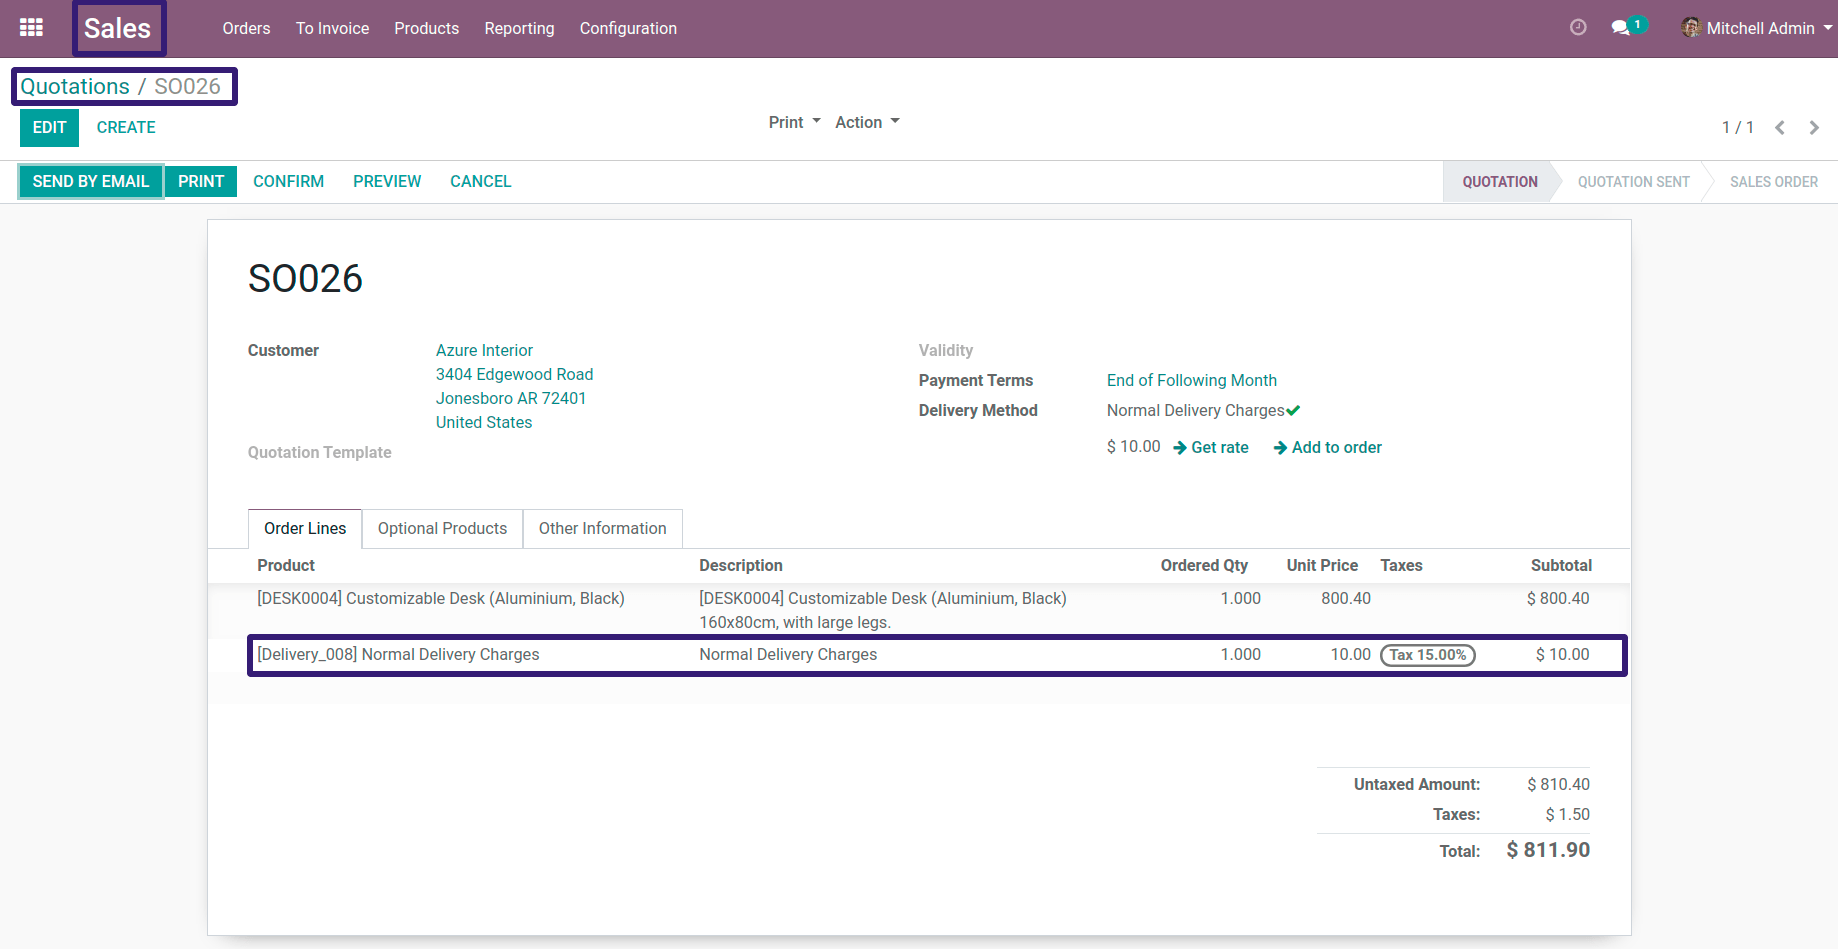The image size is (1838, 949).
Task: Expand the Print dropdown
Action: click(794, 122)
